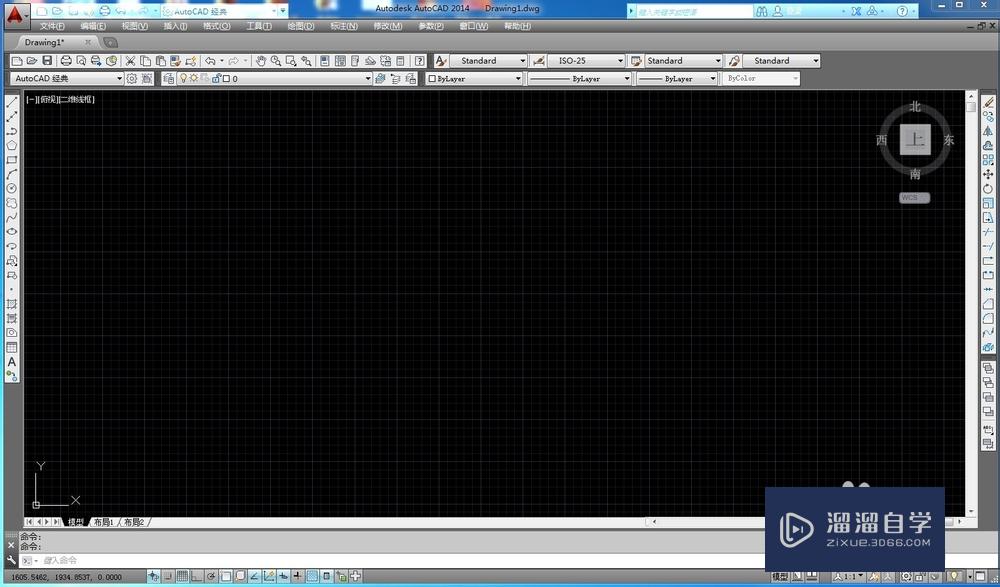Click the WCS button under ViewCube

[x=915, y=198]
